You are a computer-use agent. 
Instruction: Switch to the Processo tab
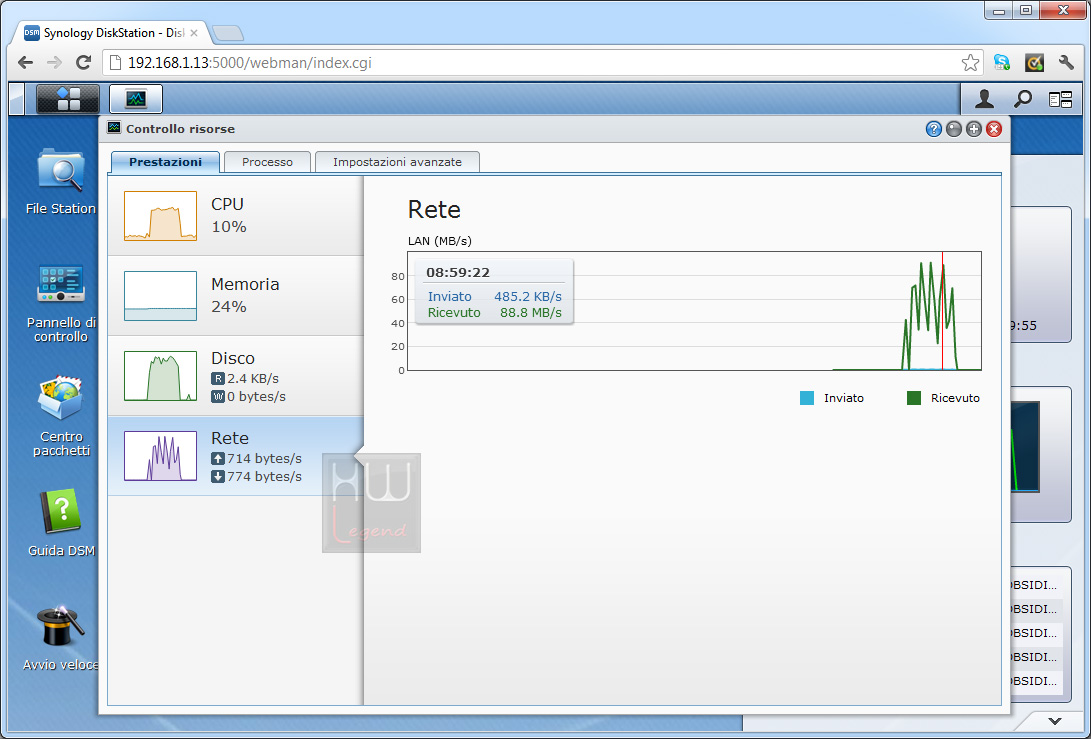[x=267, y=162]
